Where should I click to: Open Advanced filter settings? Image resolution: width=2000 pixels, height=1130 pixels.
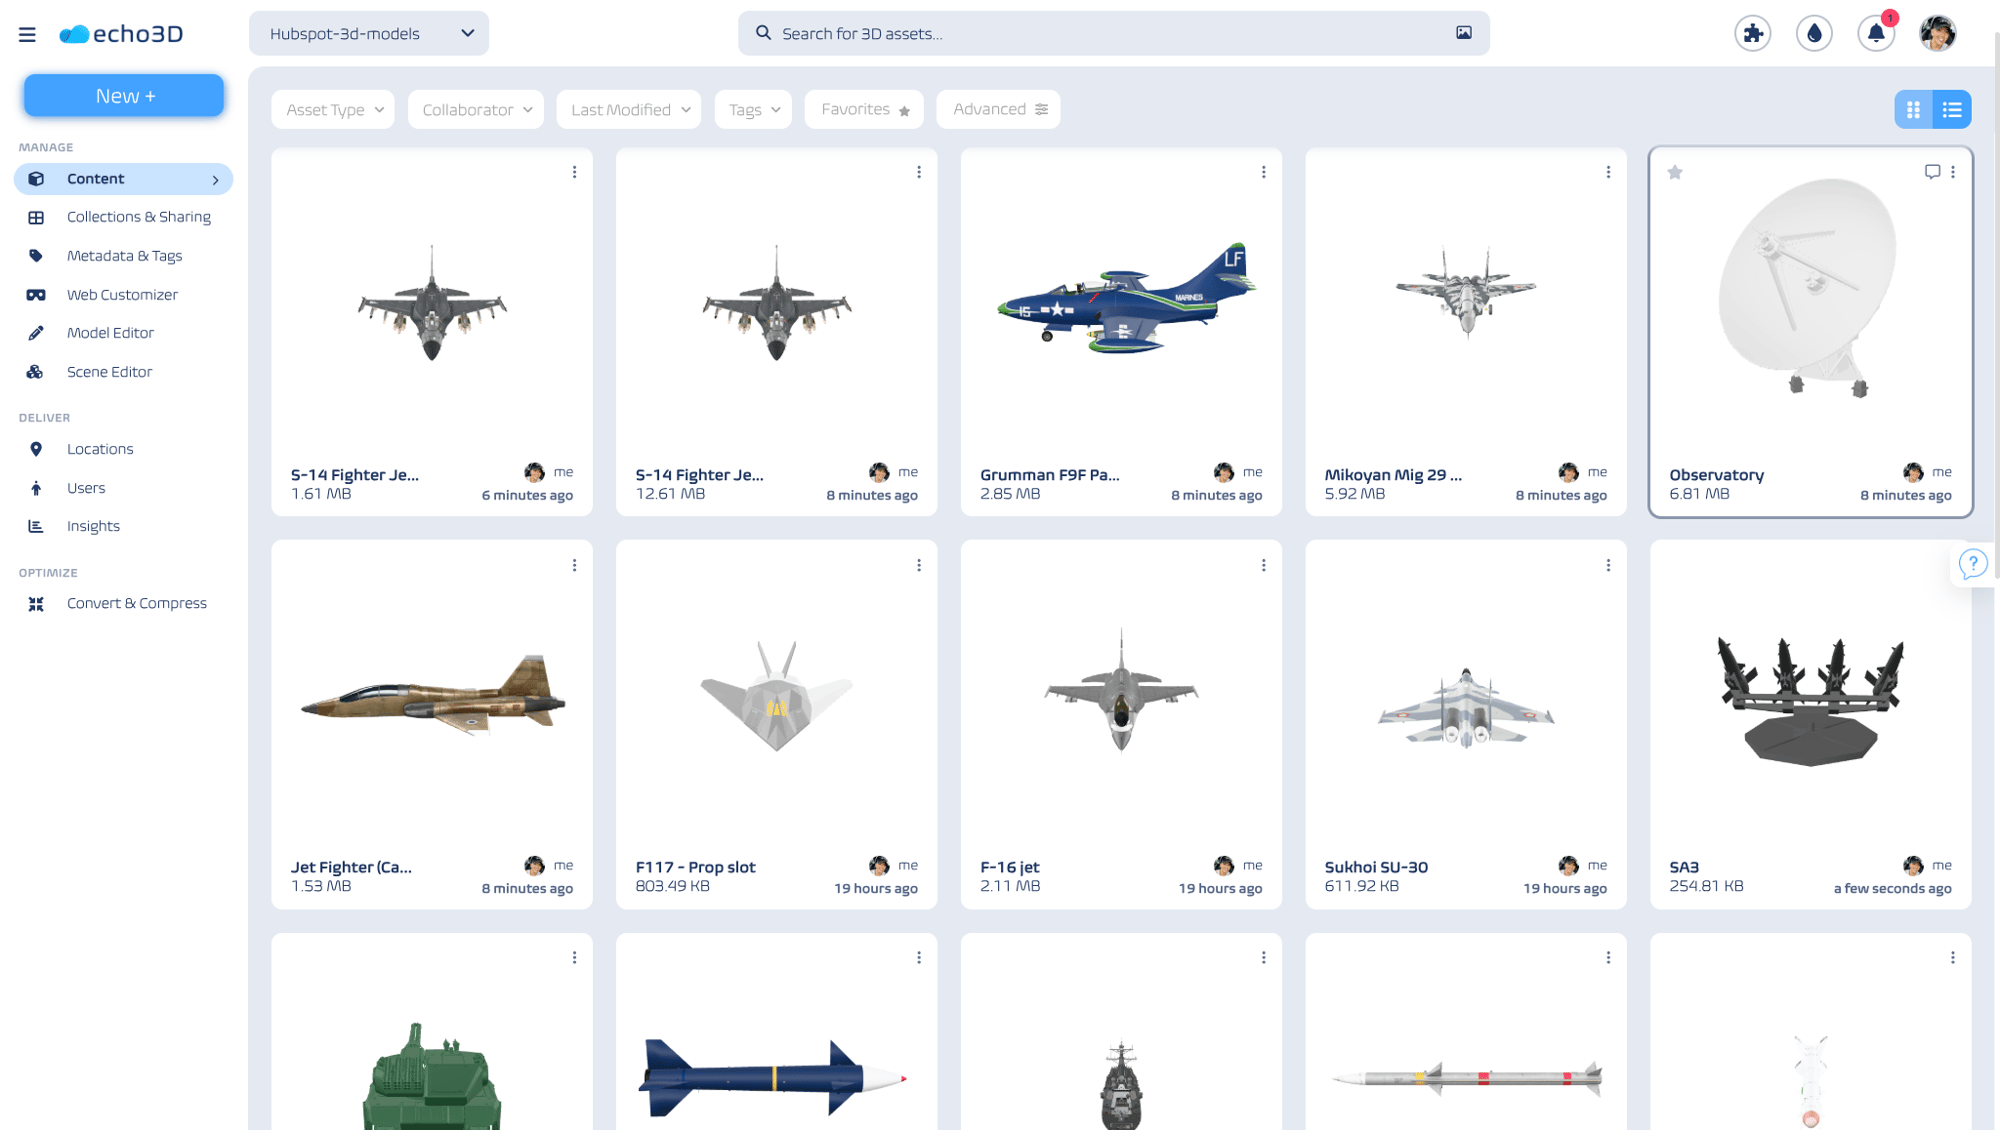tap(999, 110)
